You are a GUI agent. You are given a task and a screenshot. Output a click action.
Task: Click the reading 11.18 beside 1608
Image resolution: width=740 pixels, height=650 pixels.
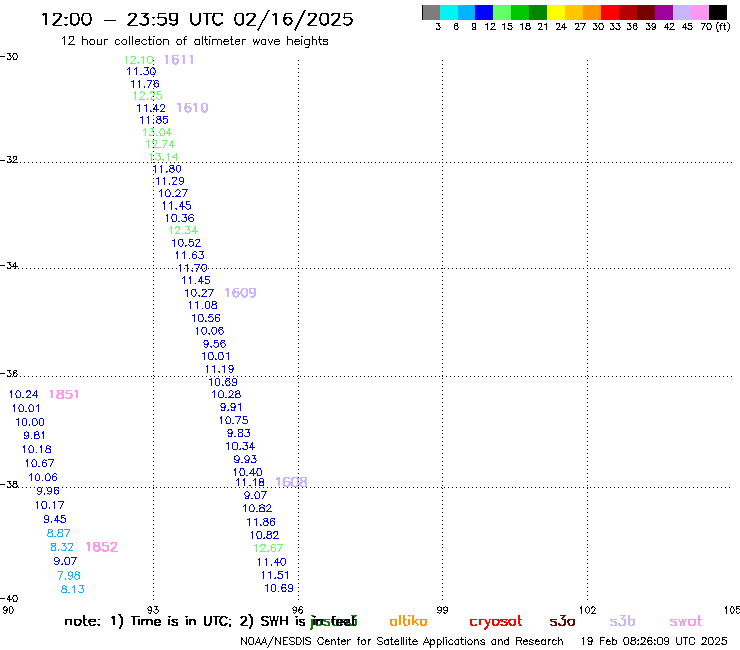coord(250,482)
